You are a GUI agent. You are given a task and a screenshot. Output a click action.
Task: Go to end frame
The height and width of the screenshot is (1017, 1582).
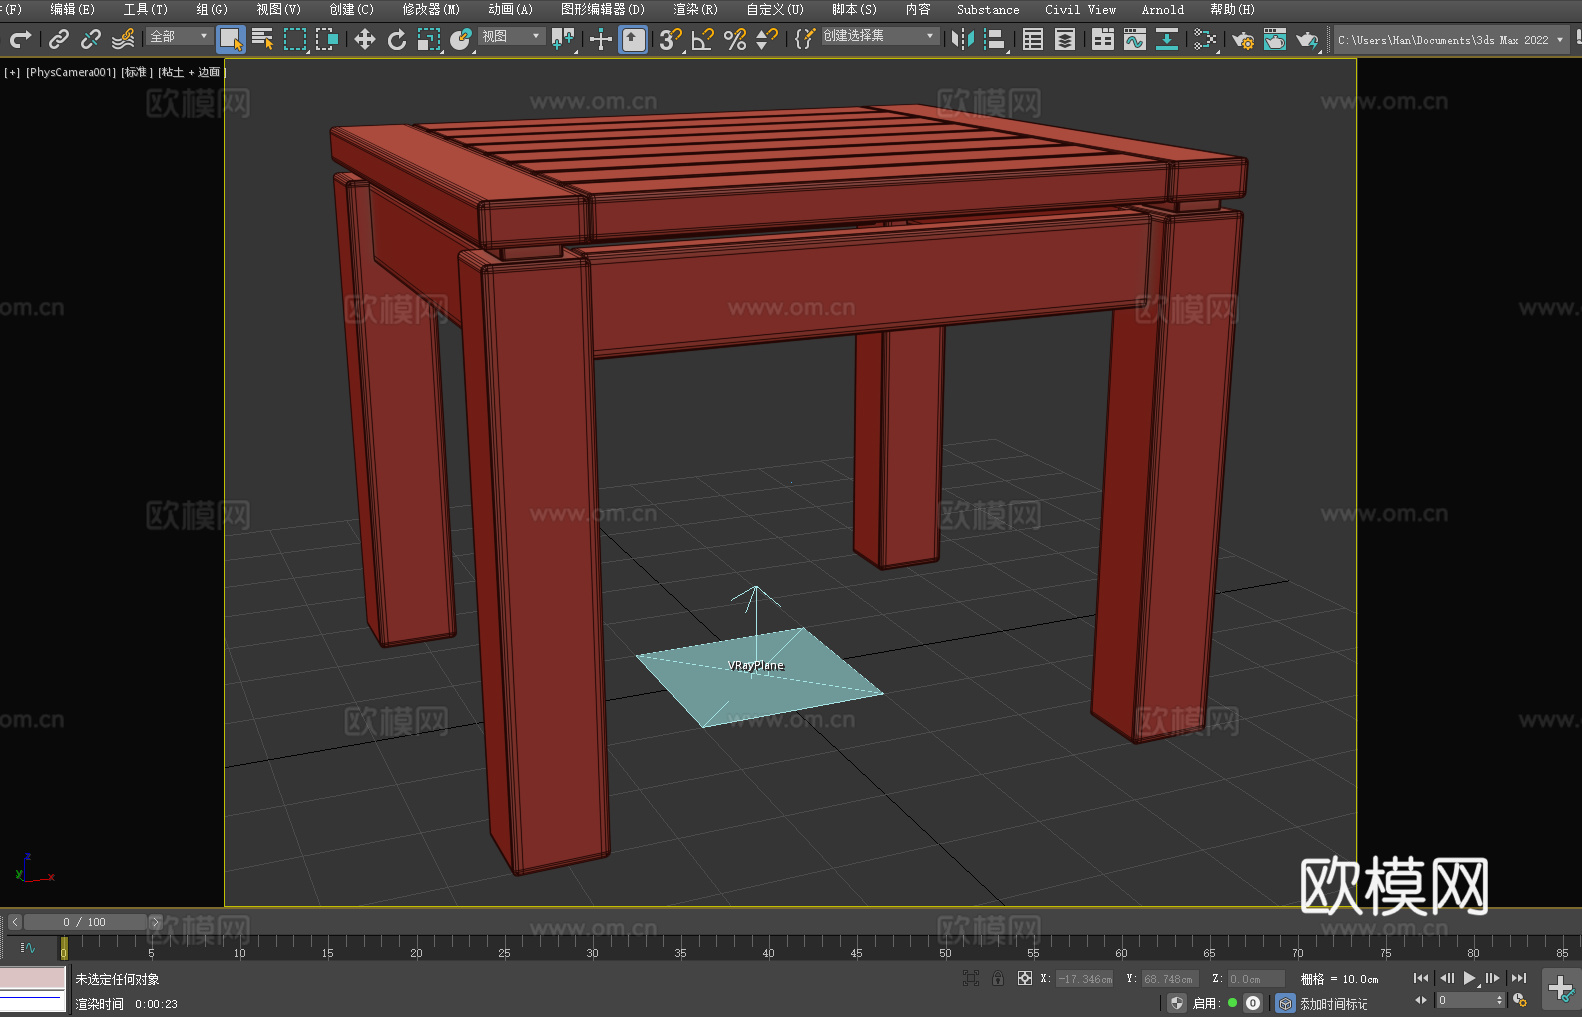coord(1519,978)
